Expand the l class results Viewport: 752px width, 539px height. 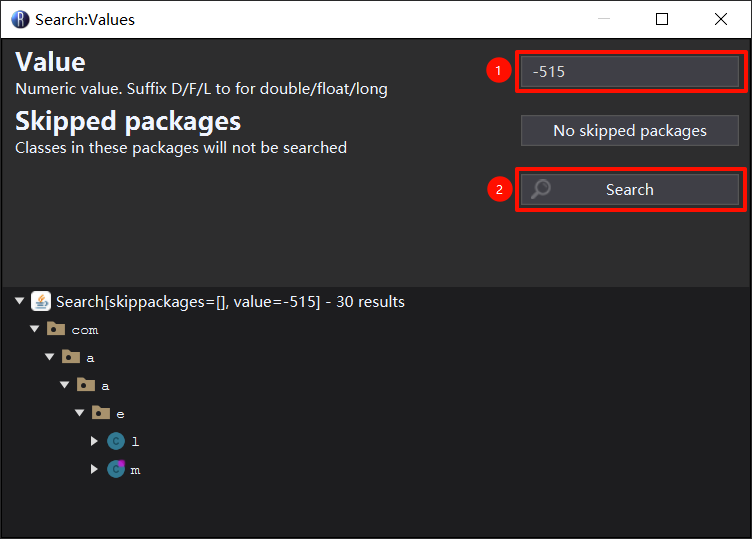pyautogui.click(x=95, y=441)
